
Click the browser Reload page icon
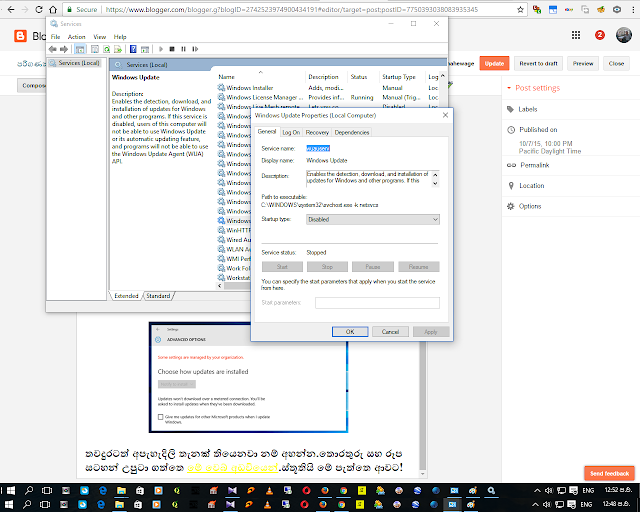(39, 9)
